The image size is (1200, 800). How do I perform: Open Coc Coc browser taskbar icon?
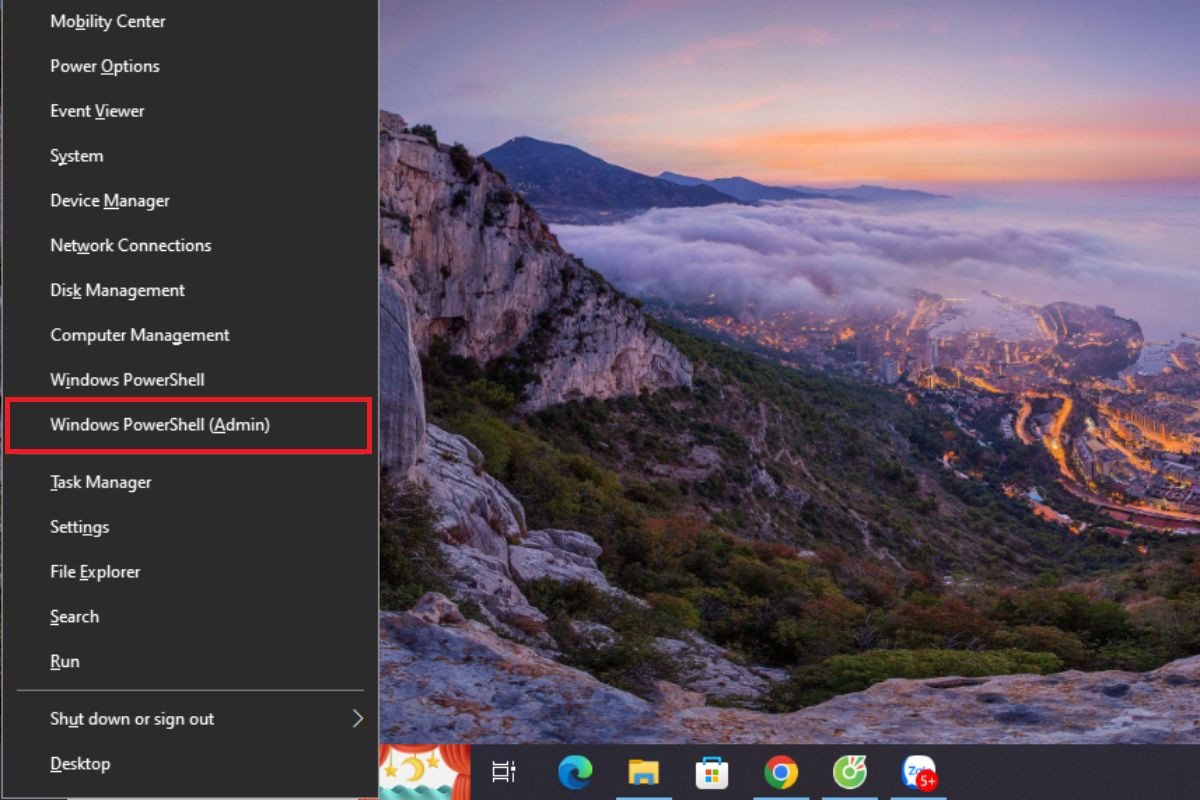click(x=849, y=772)
